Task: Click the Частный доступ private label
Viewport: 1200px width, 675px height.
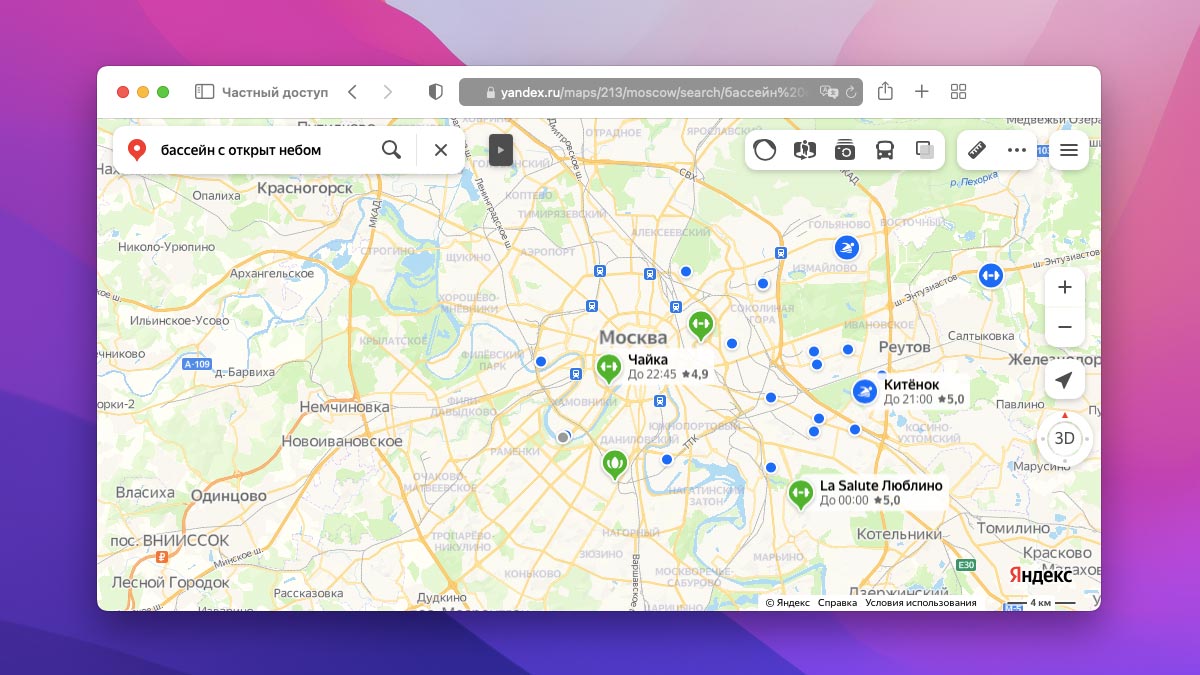Action: coord(275,92)
